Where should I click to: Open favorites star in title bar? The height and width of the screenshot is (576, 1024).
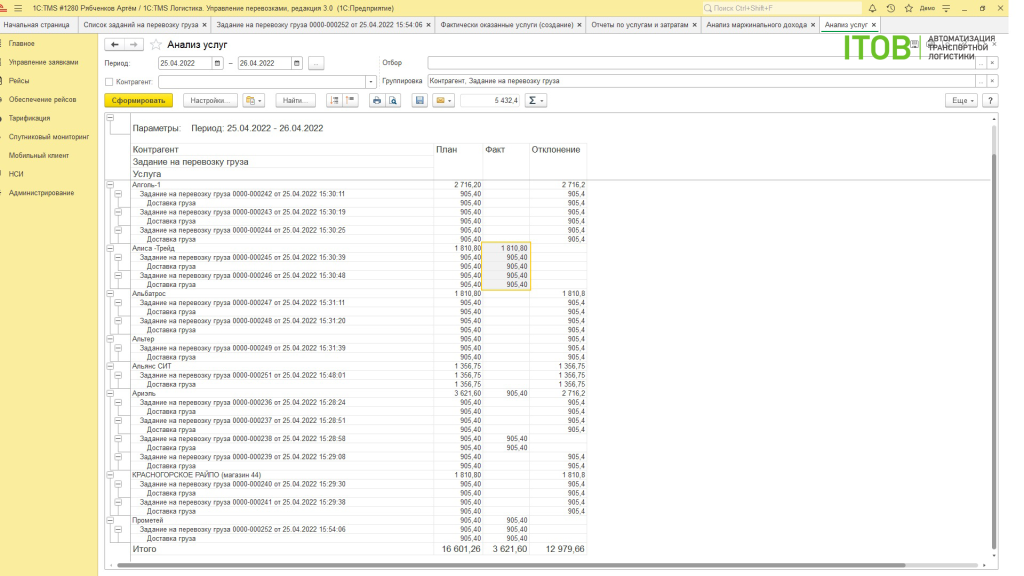(908, 8)
